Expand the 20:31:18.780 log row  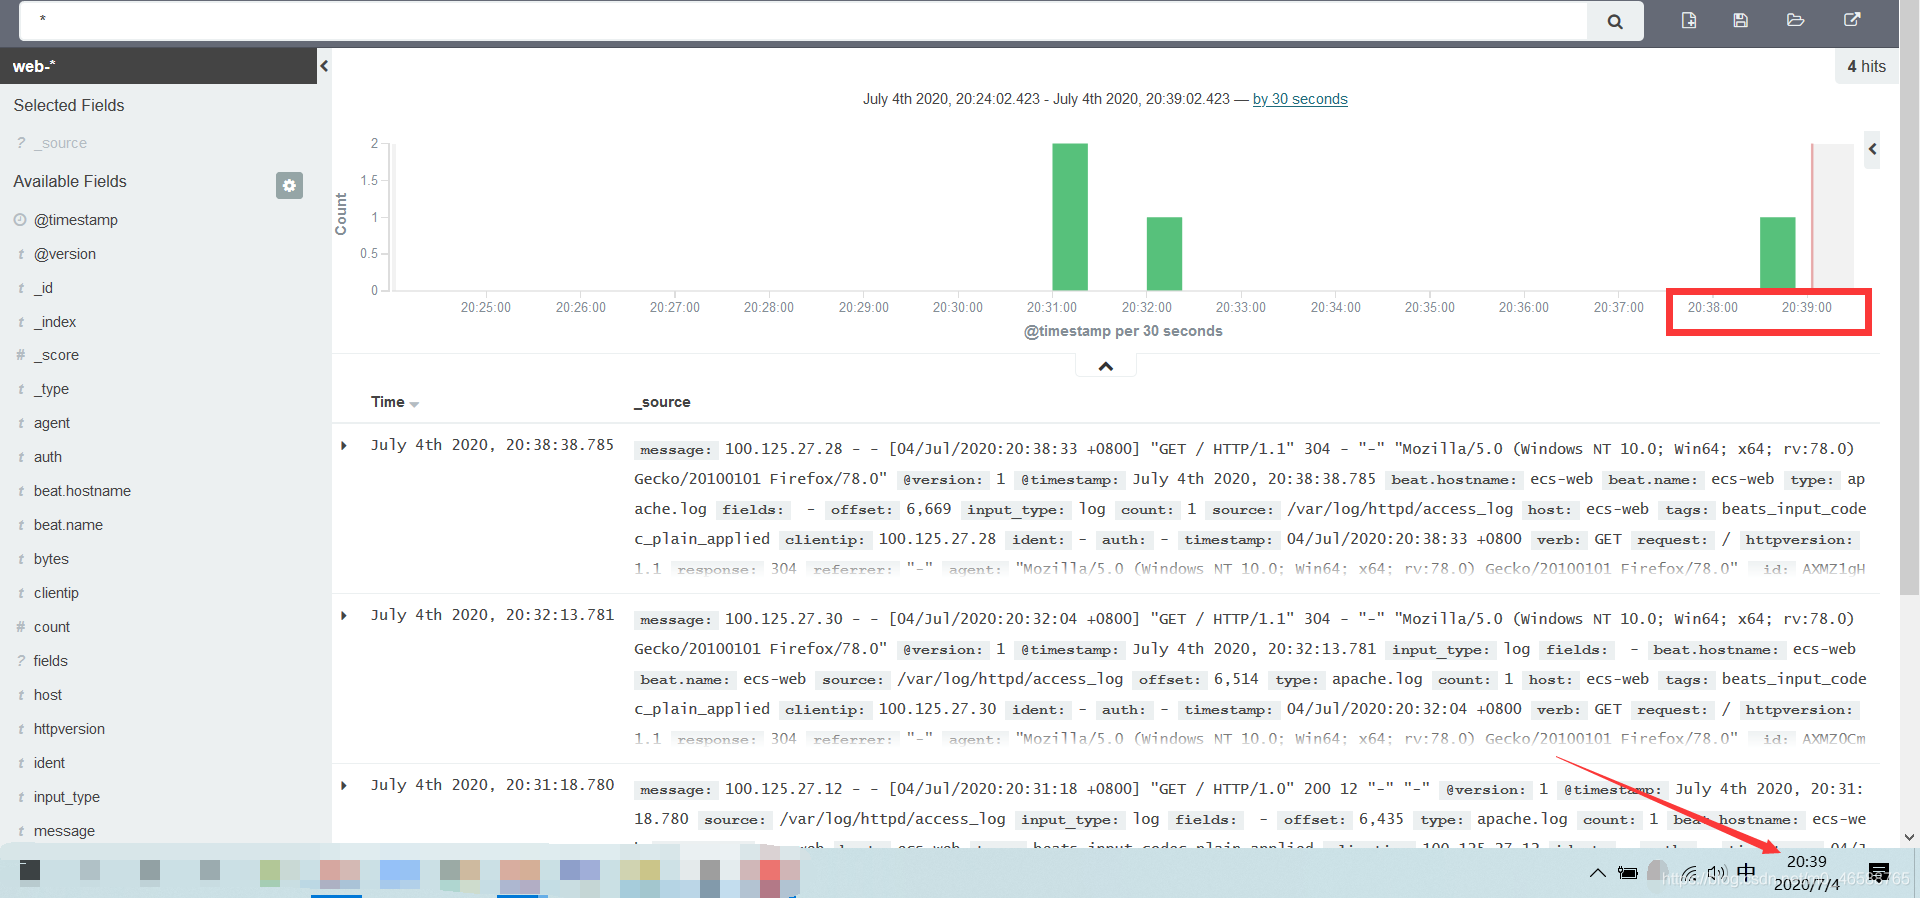click(344, 786)
